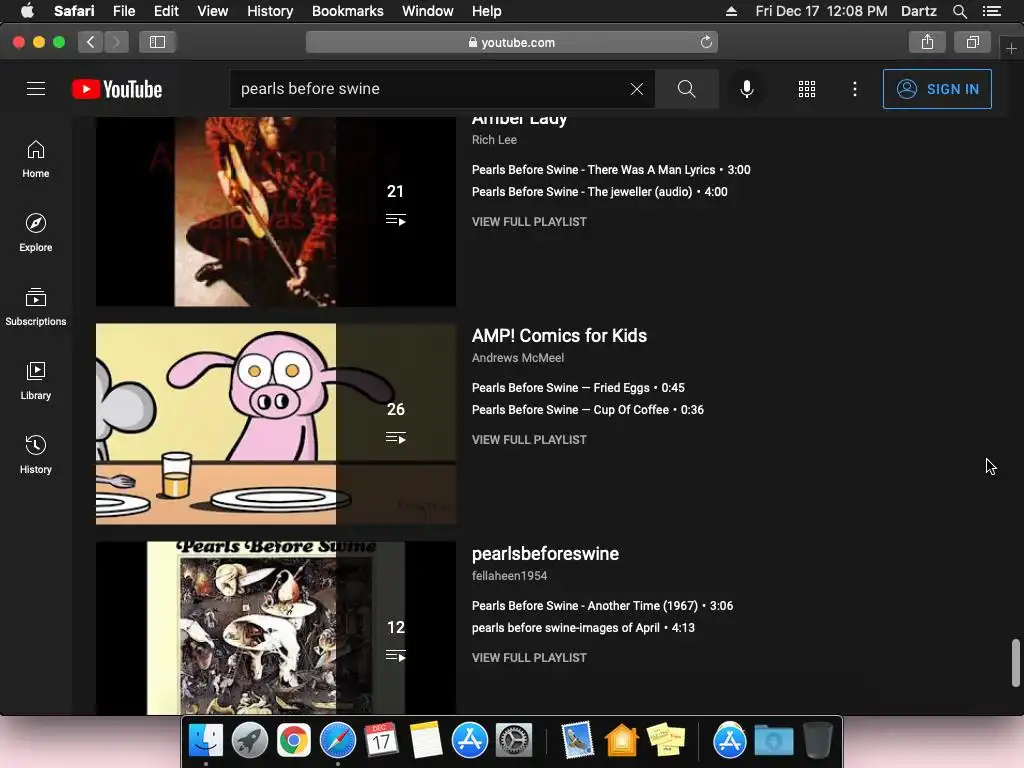Open the Pearls Before Swine album thumbnail
1024x768 pixels.
(276, 628)
